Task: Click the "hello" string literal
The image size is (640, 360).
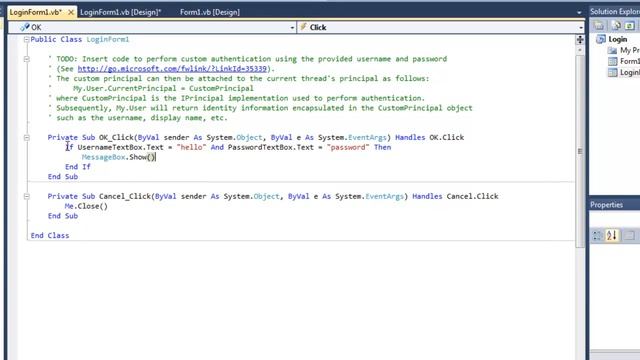Action: click(191, 147)
